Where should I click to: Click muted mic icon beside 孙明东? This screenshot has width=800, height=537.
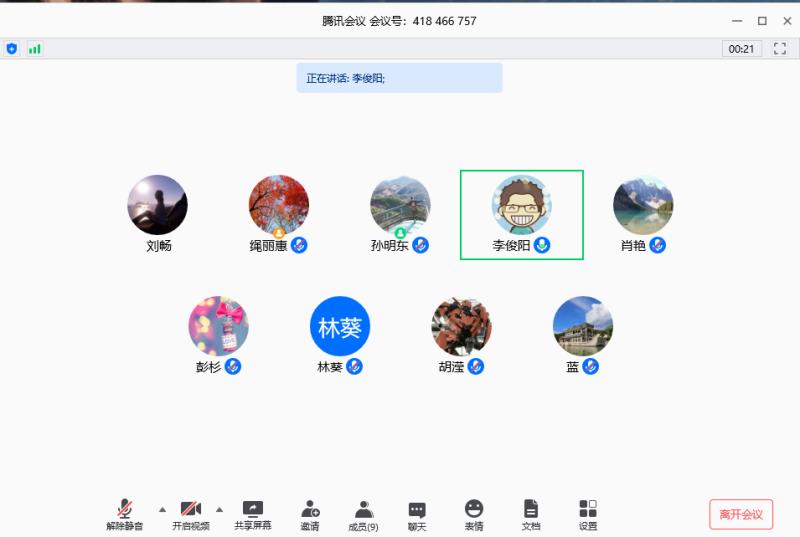pos(420,245)
